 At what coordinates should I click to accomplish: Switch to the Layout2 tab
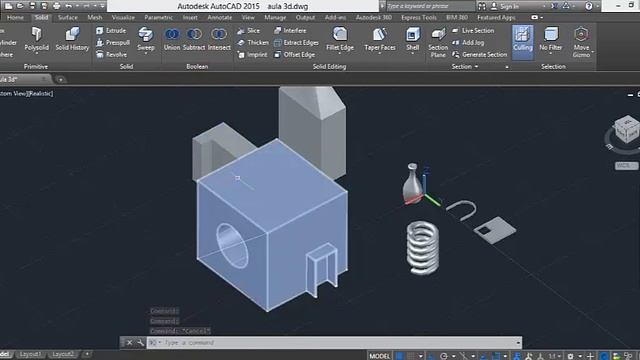coord(63,354)
